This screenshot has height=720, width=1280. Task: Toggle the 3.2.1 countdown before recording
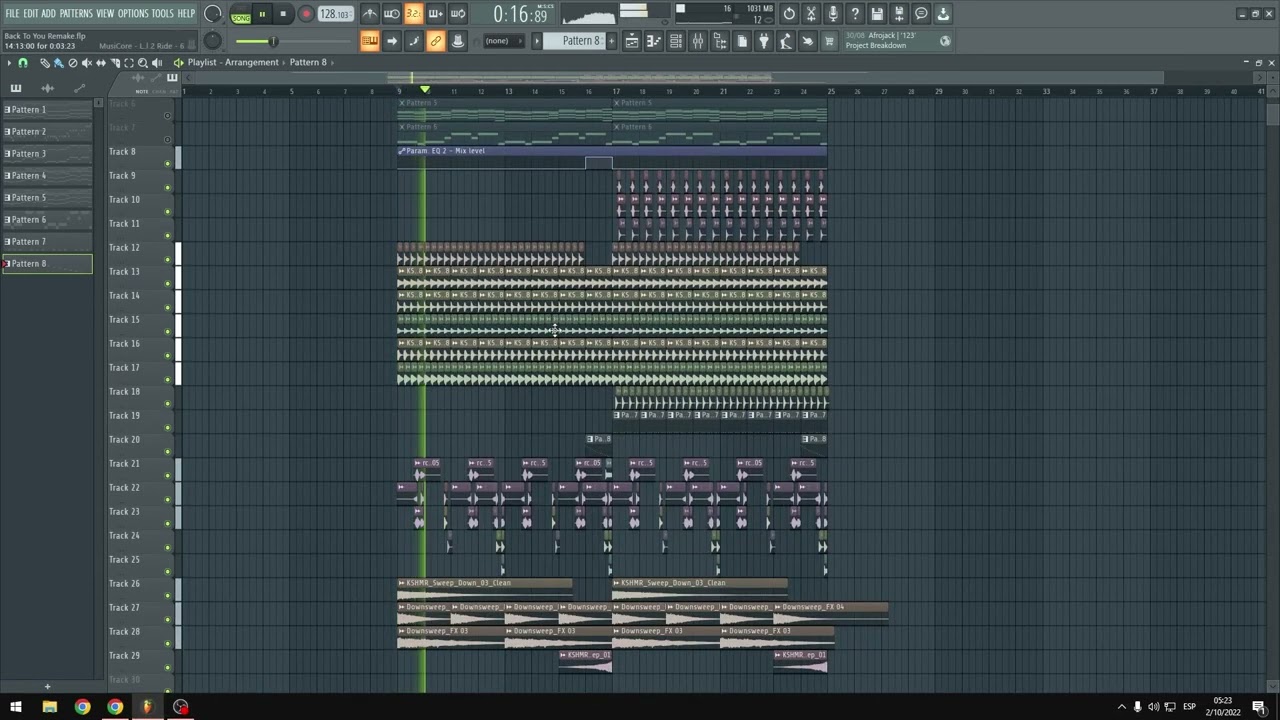pos(413,14)
